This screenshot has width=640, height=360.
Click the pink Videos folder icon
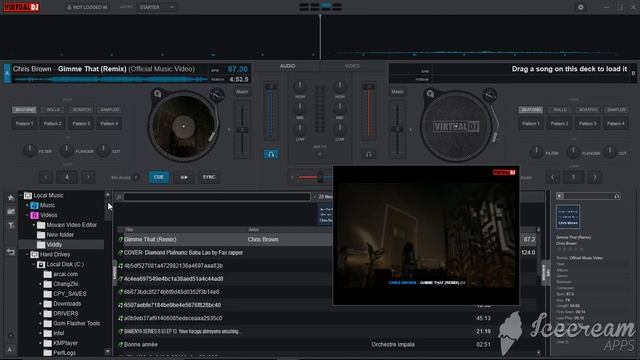[34, 215]
